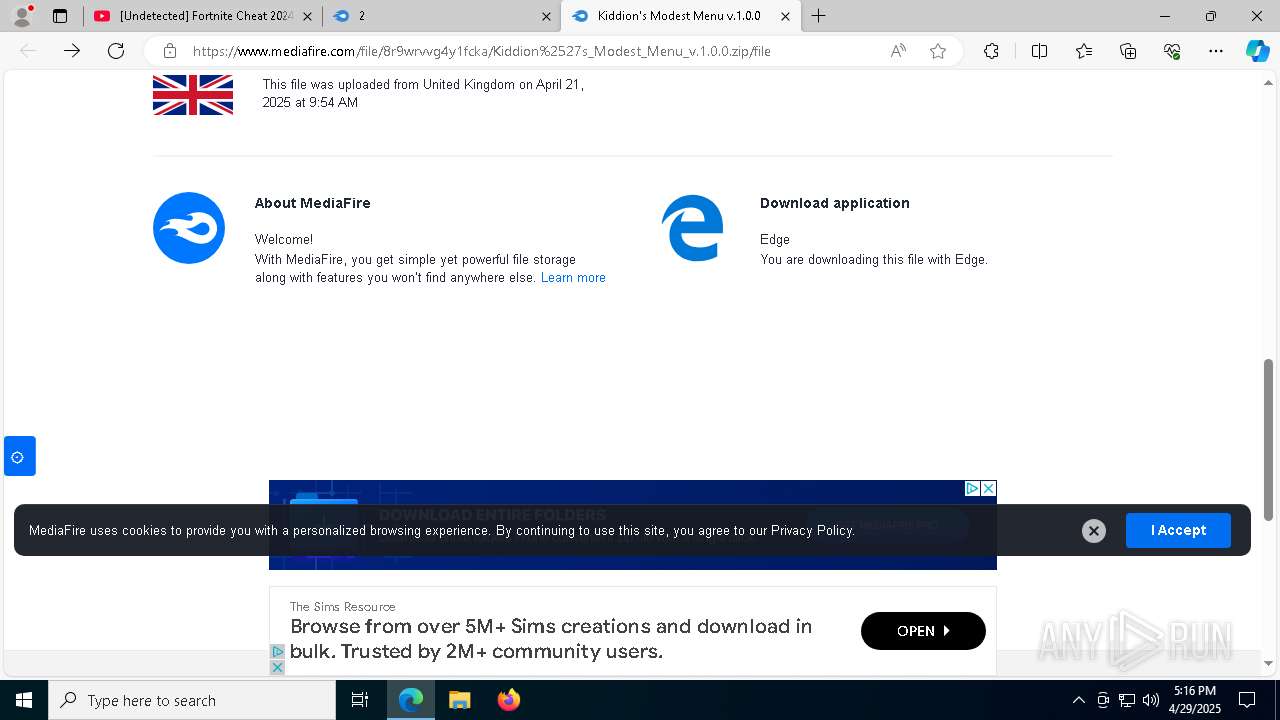This screenshot has height=720, width=1280.
Task: Click the United Kingdom flag image
Action: tap(193, 95)
